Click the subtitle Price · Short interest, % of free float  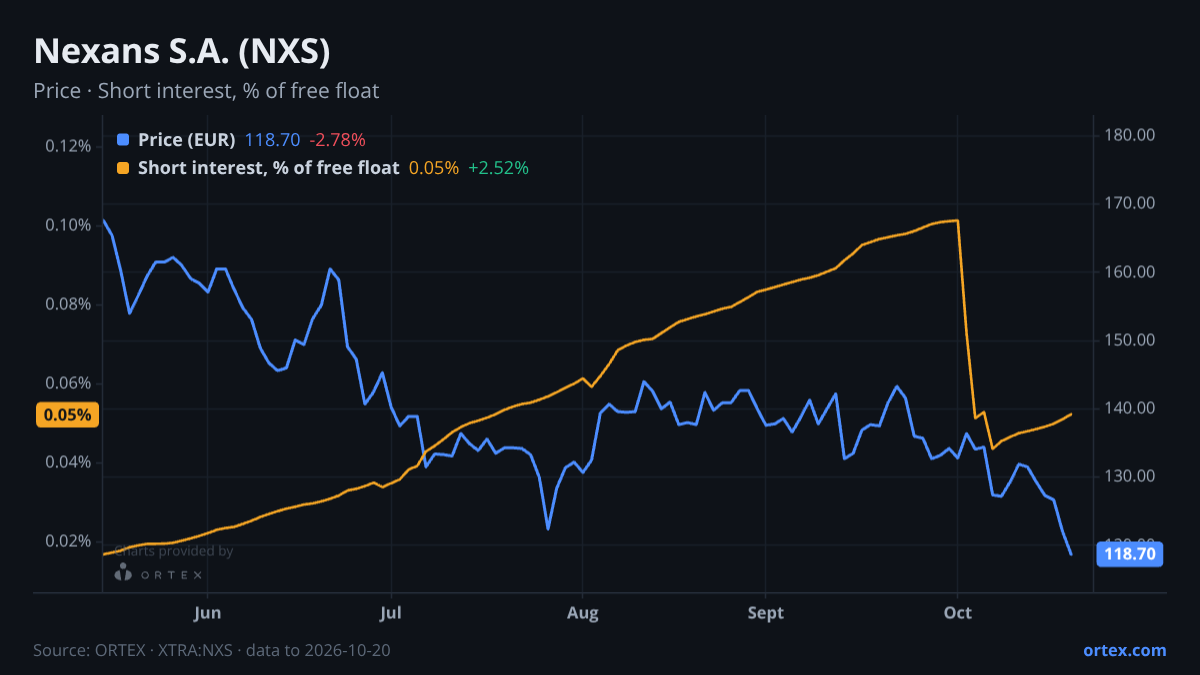(x=206, y=91)
